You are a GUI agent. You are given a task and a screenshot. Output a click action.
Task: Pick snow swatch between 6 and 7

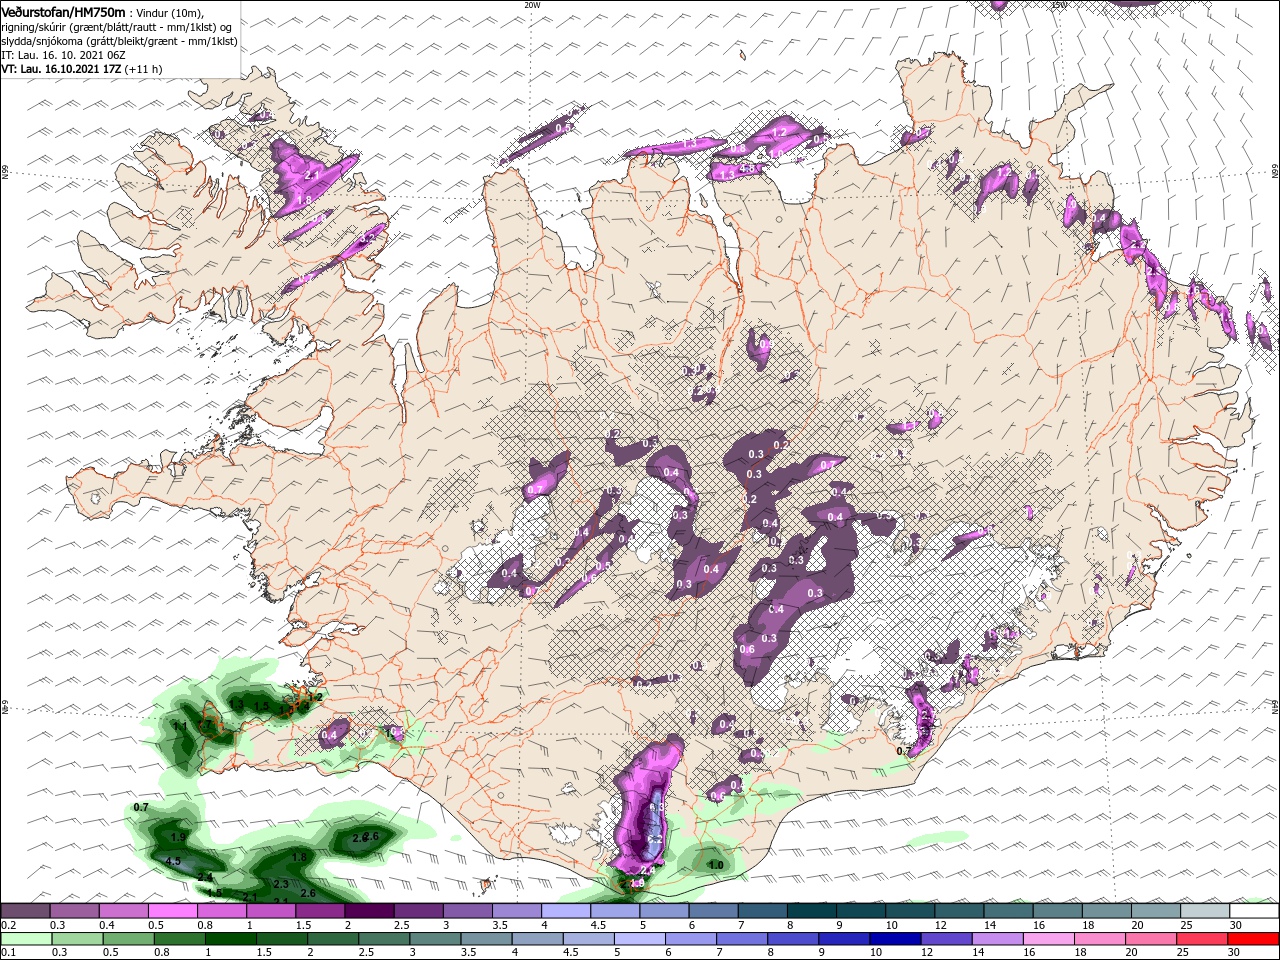[x=714, y=911]
